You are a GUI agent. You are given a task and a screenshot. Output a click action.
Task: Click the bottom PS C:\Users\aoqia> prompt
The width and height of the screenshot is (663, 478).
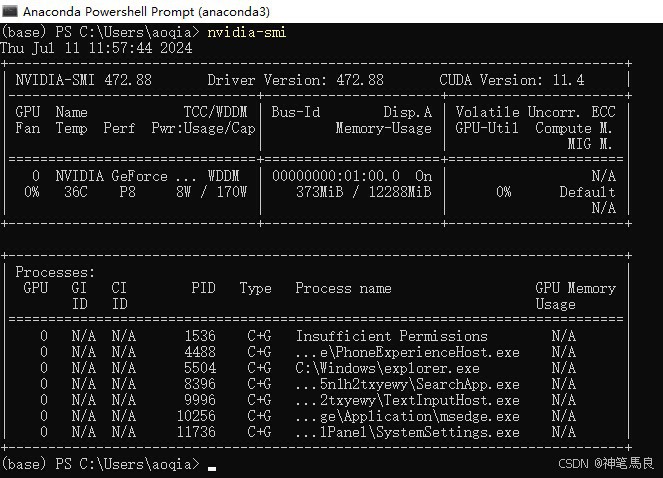click(100, 464)
